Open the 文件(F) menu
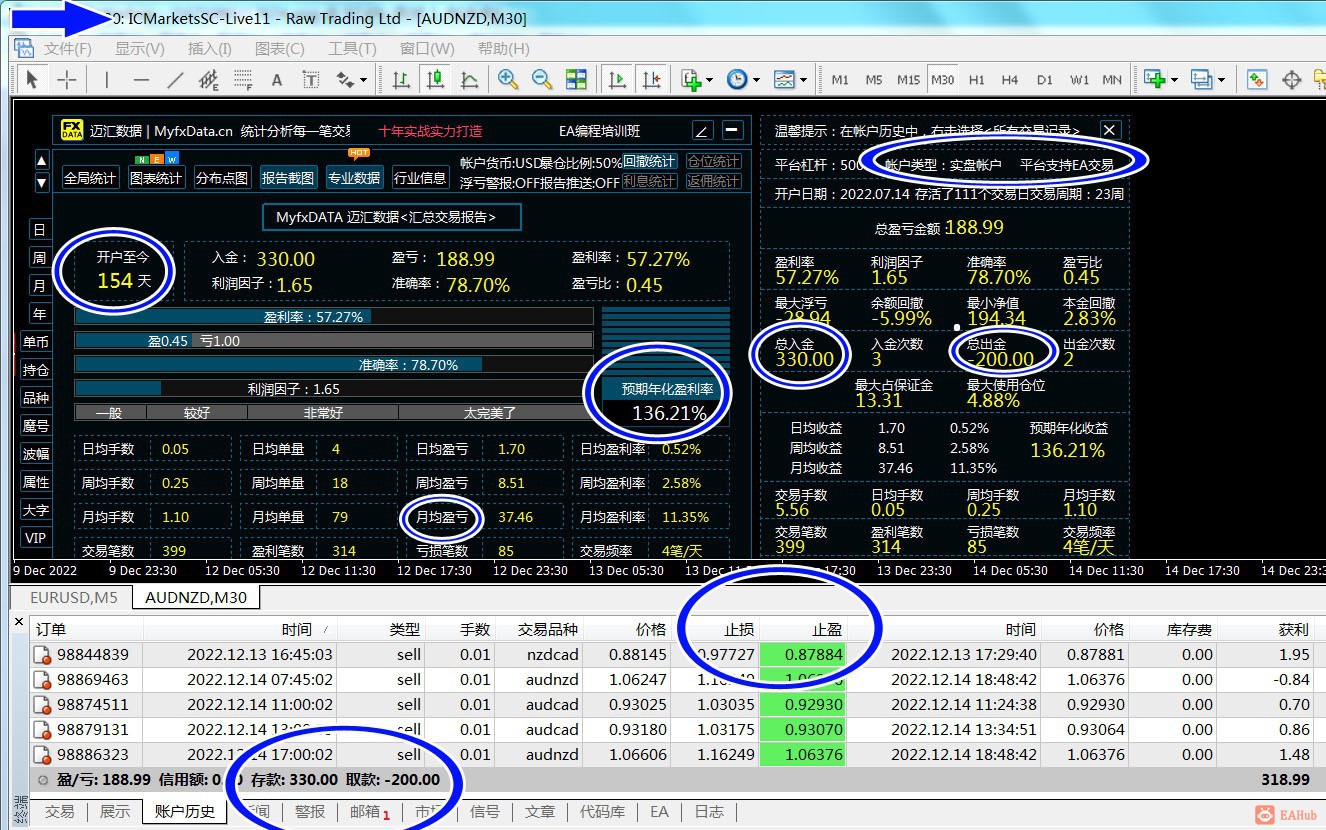 click(67, 49)
